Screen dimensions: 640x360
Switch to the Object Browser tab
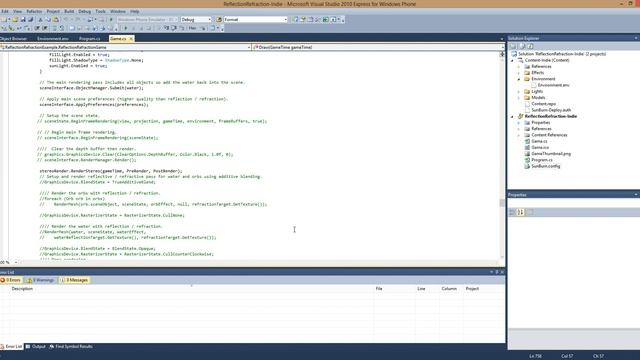(13, 39)
